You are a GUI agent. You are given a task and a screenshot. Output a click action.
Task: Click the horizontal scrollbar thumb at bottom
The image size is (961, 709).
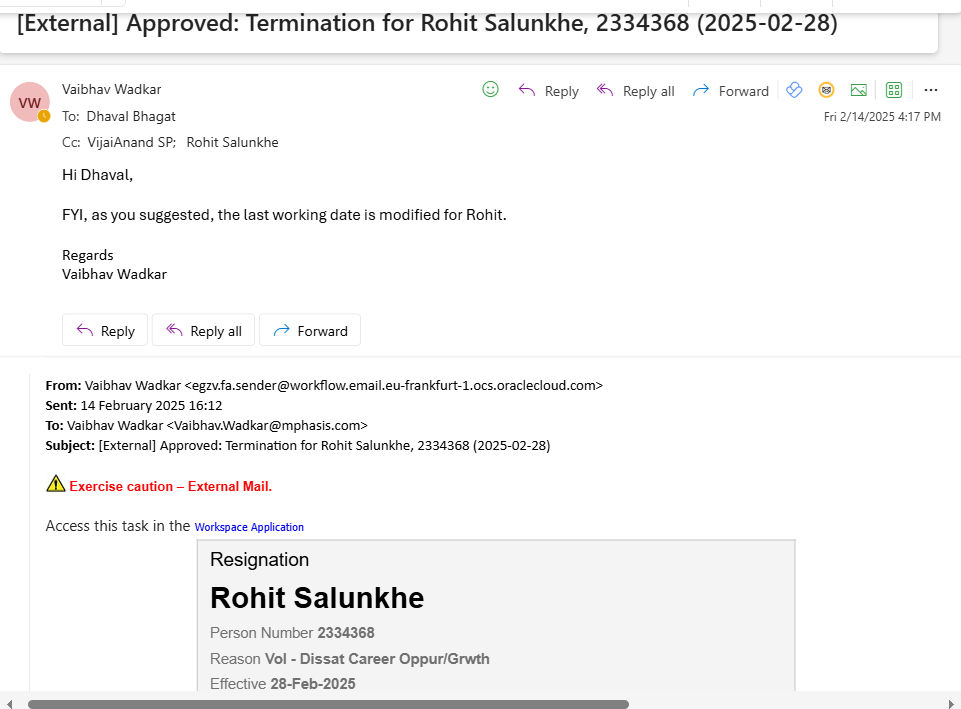[x=328, y=704]
